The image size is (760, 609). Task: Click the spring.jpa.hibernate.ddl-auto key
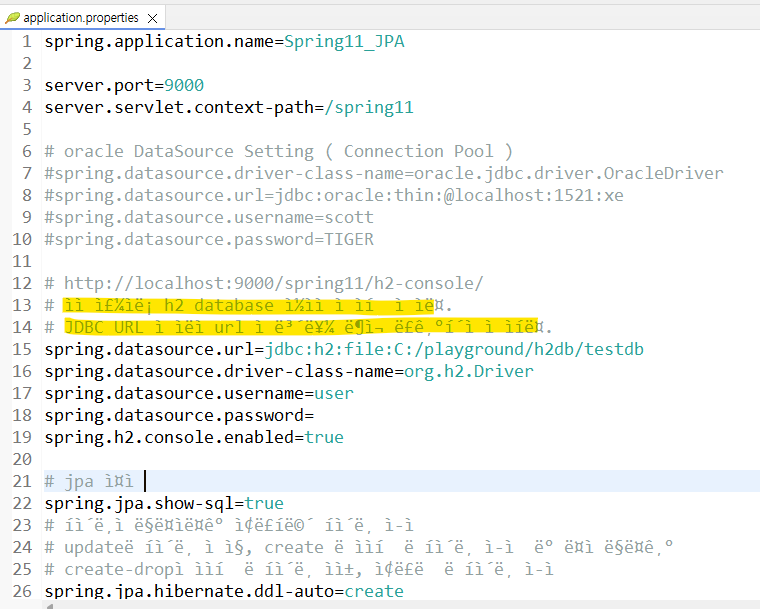(x=189, y=592)
